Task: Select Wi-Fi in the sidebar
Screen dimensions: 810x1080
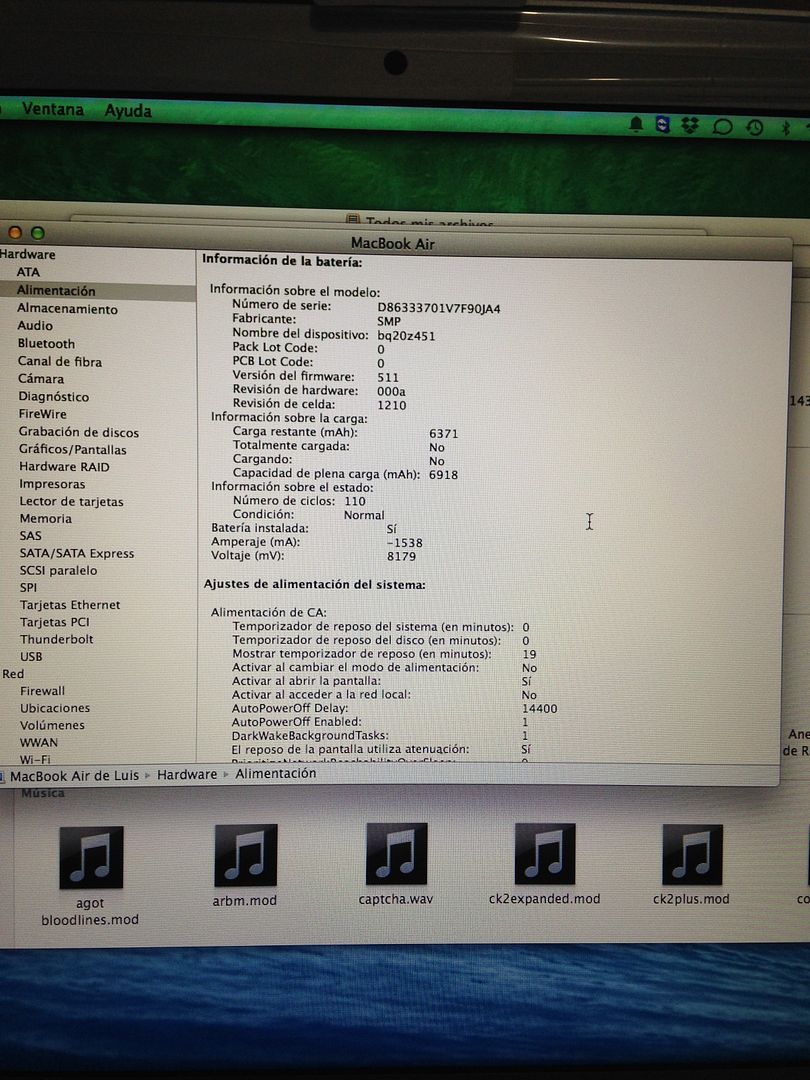Action: [35, 759]
